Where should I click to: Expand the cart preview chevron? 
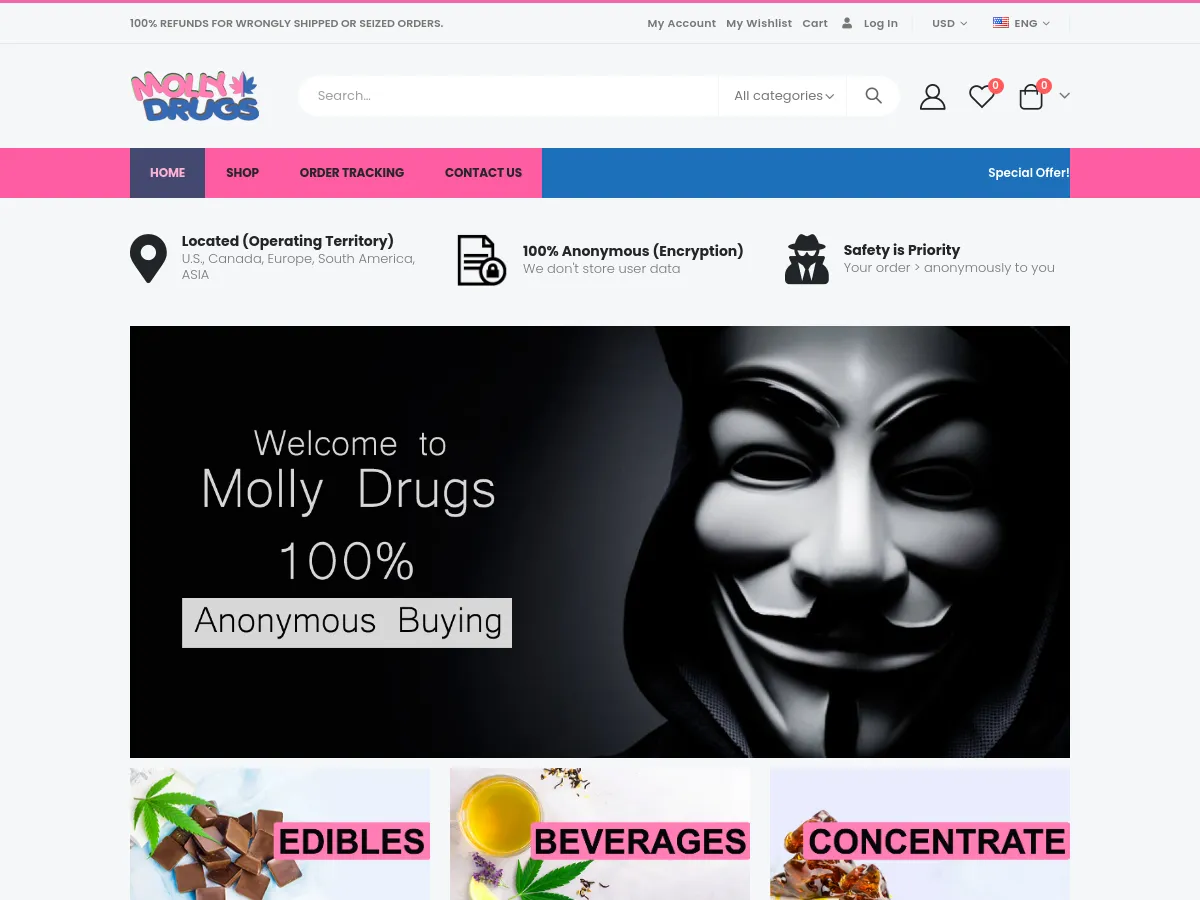click(1064, 96)
